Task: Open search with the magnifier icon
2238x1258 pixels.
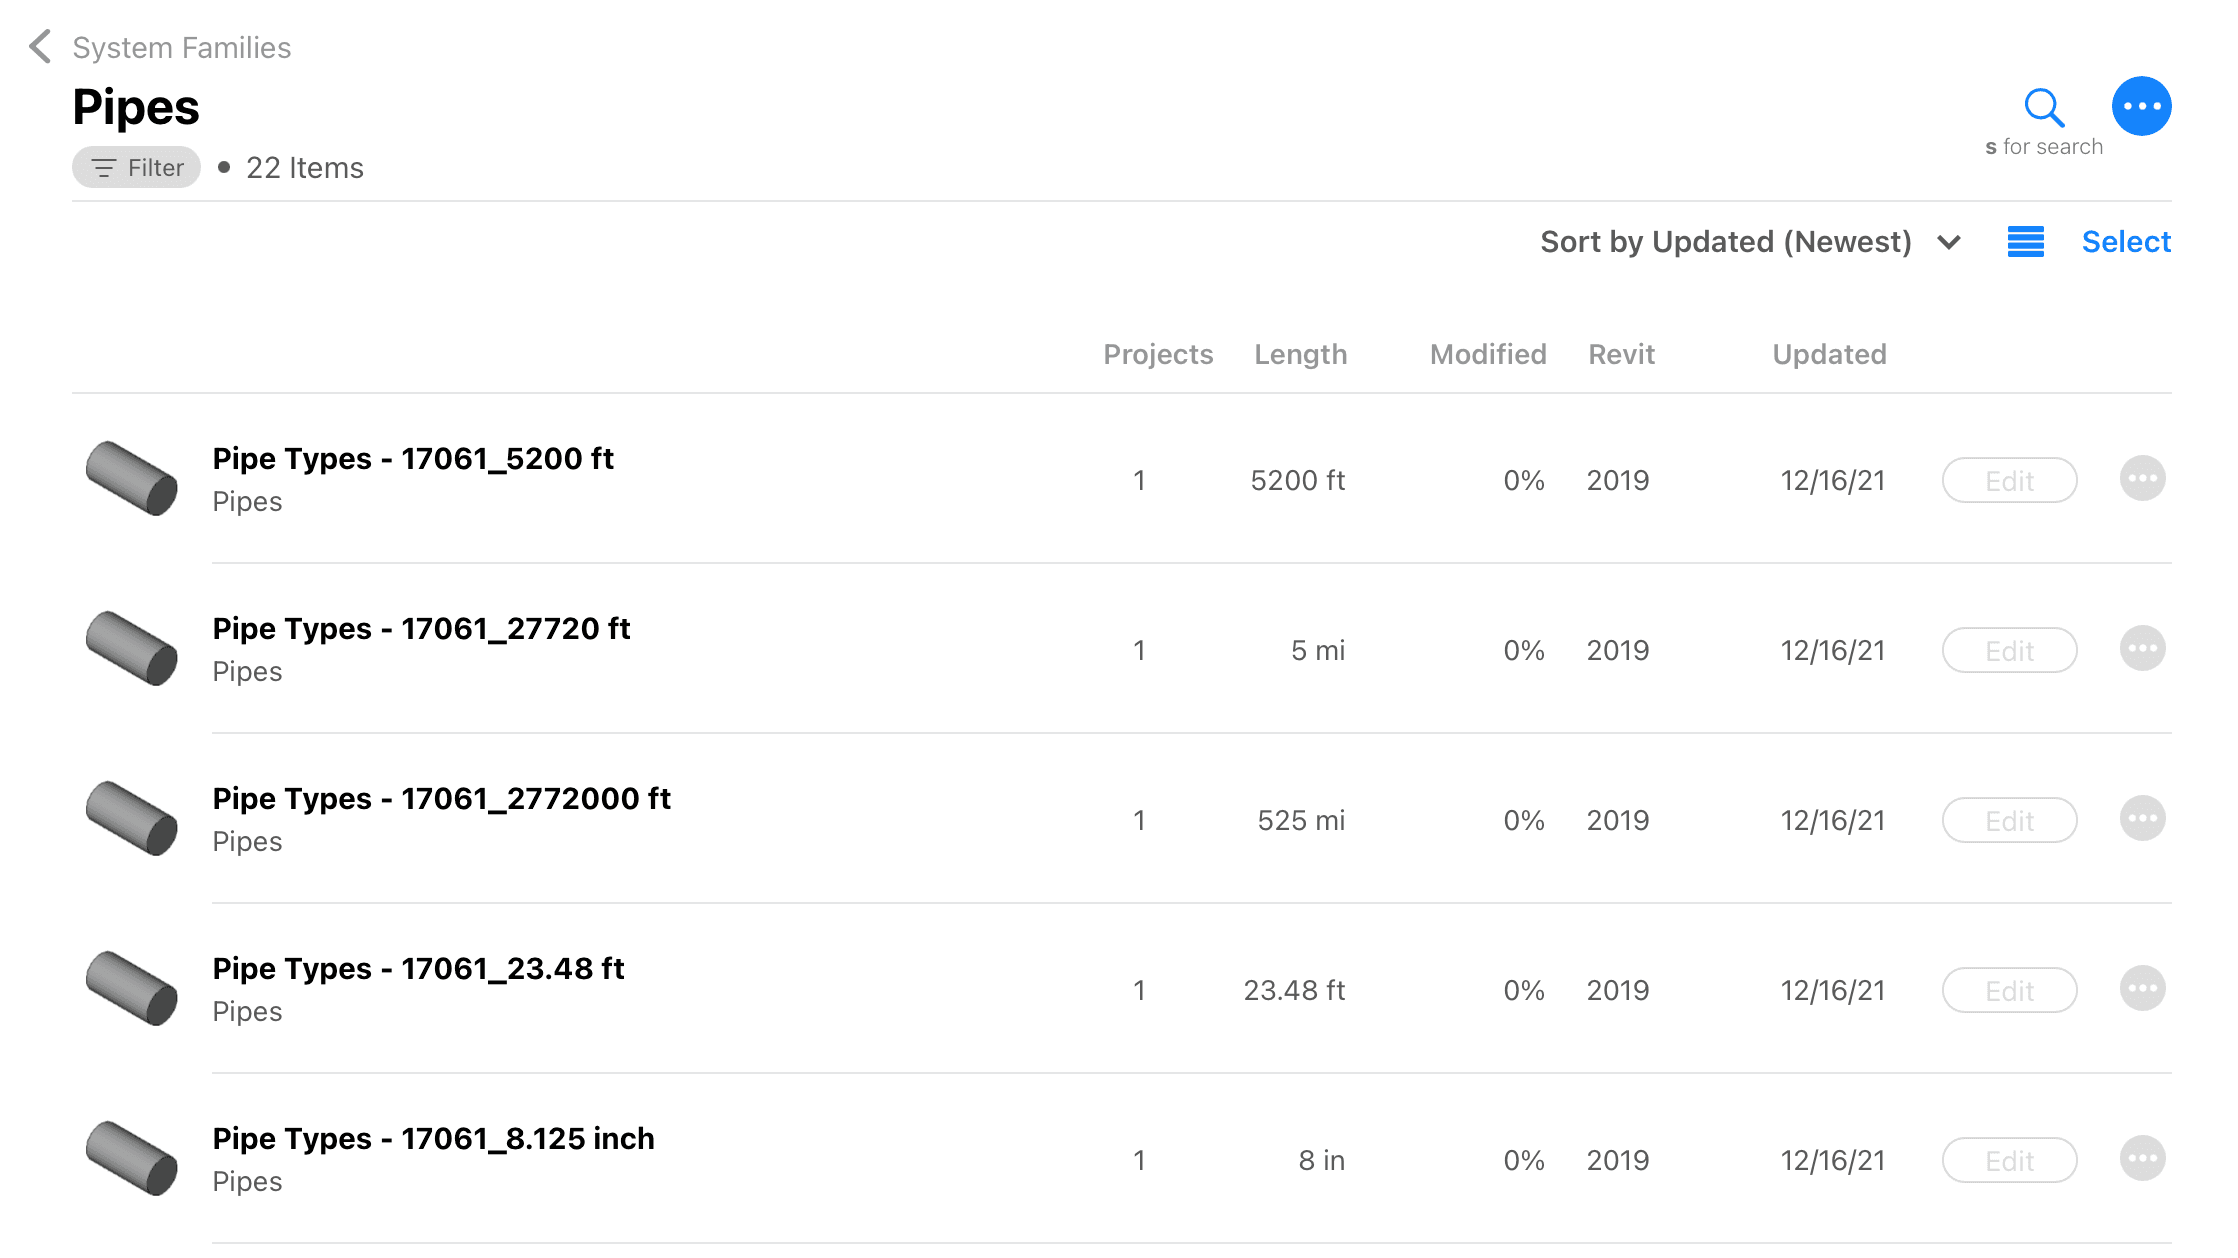Action: (2043, 107)
